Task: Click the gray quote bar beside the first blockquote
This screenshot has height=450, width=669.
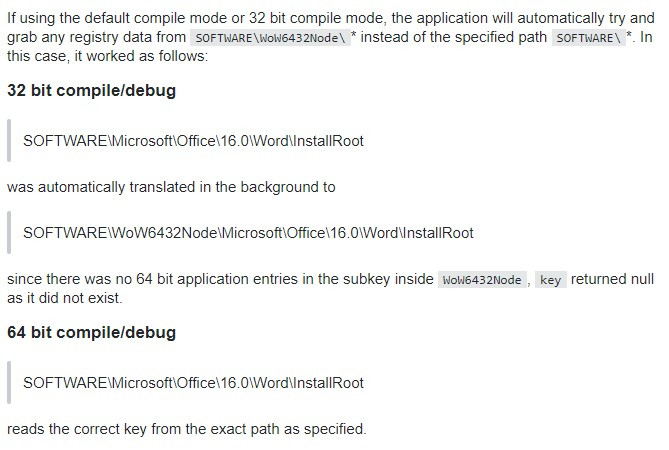Action: (x=9, y=141)
